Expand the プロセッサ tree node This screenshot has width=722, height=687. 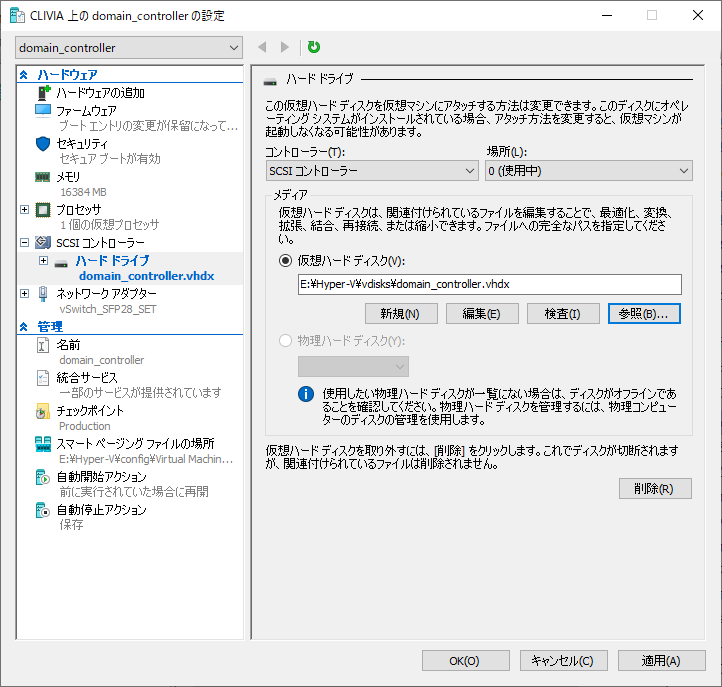point(25,210)
